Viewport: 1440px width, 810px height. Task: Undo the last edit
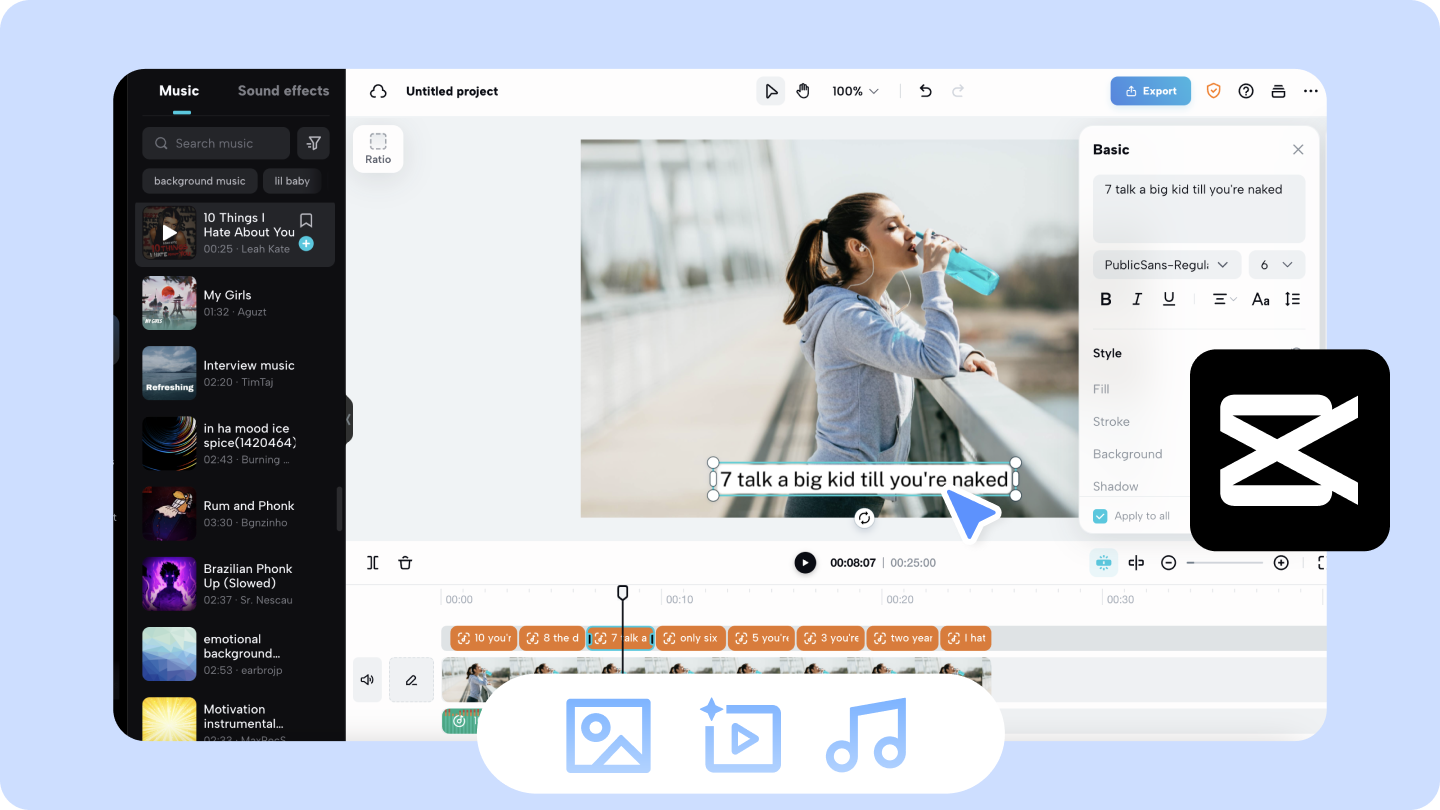tap(925, 91)
